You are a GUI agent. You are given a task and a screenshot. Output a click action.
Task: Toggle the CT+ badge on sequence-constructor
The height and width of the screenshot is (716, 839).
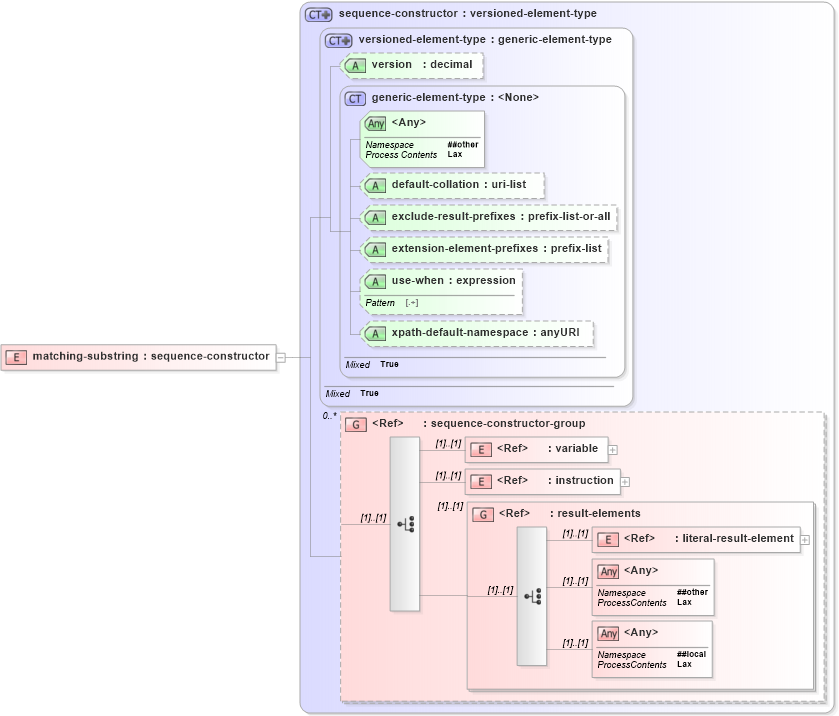click(317, 13)
